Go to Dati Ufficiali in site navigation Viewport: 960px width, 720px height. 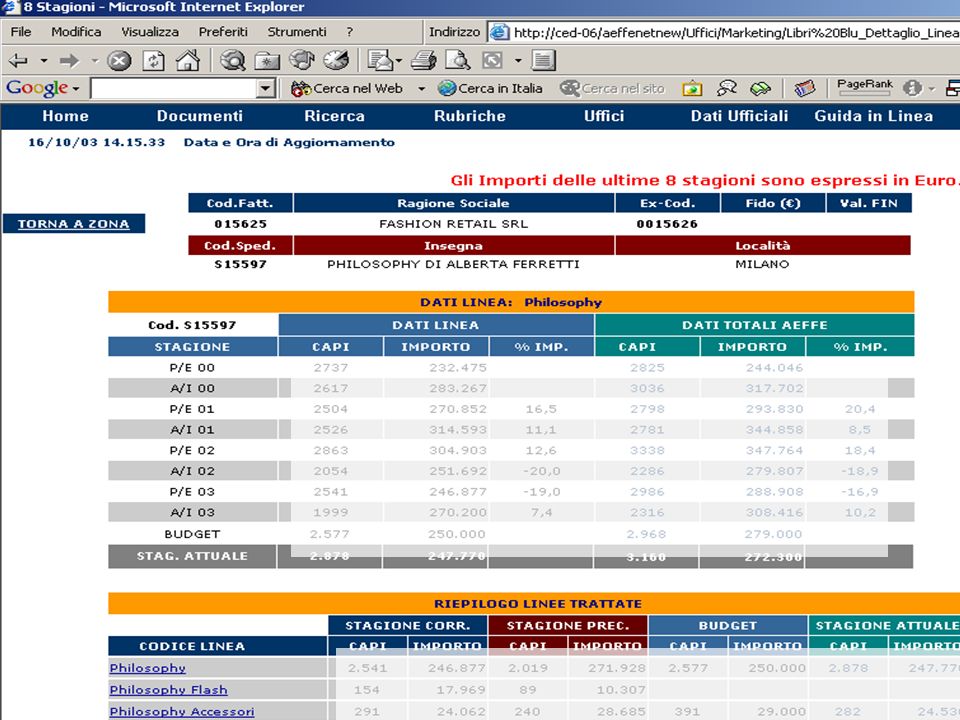[739, 116]
